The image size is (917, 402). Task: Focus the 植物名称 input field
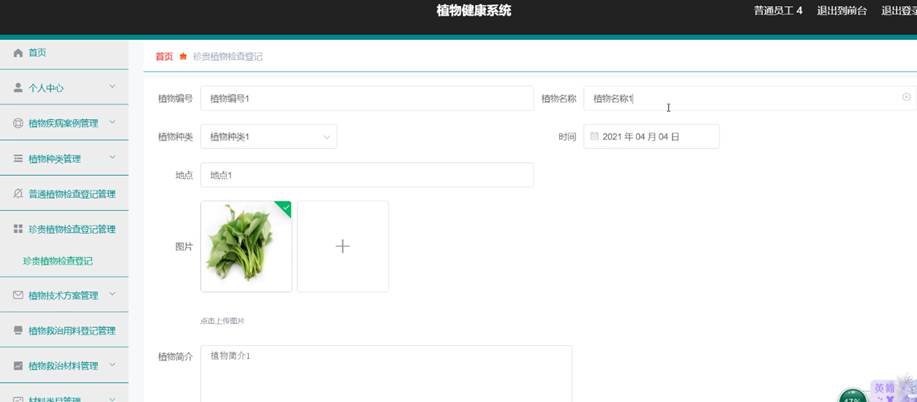pos(750,98)
